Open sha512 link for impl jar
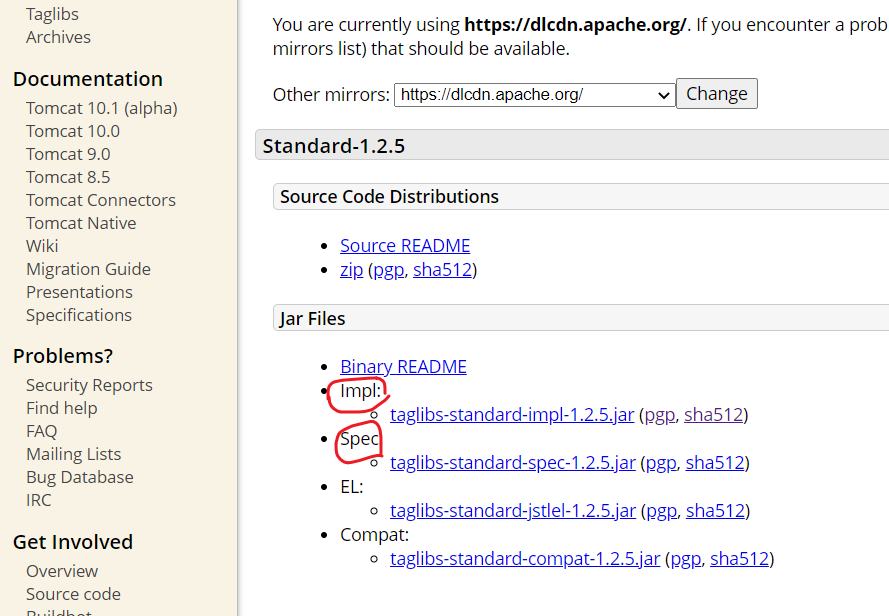Screen dimensions: 889x616 [713, 415]
